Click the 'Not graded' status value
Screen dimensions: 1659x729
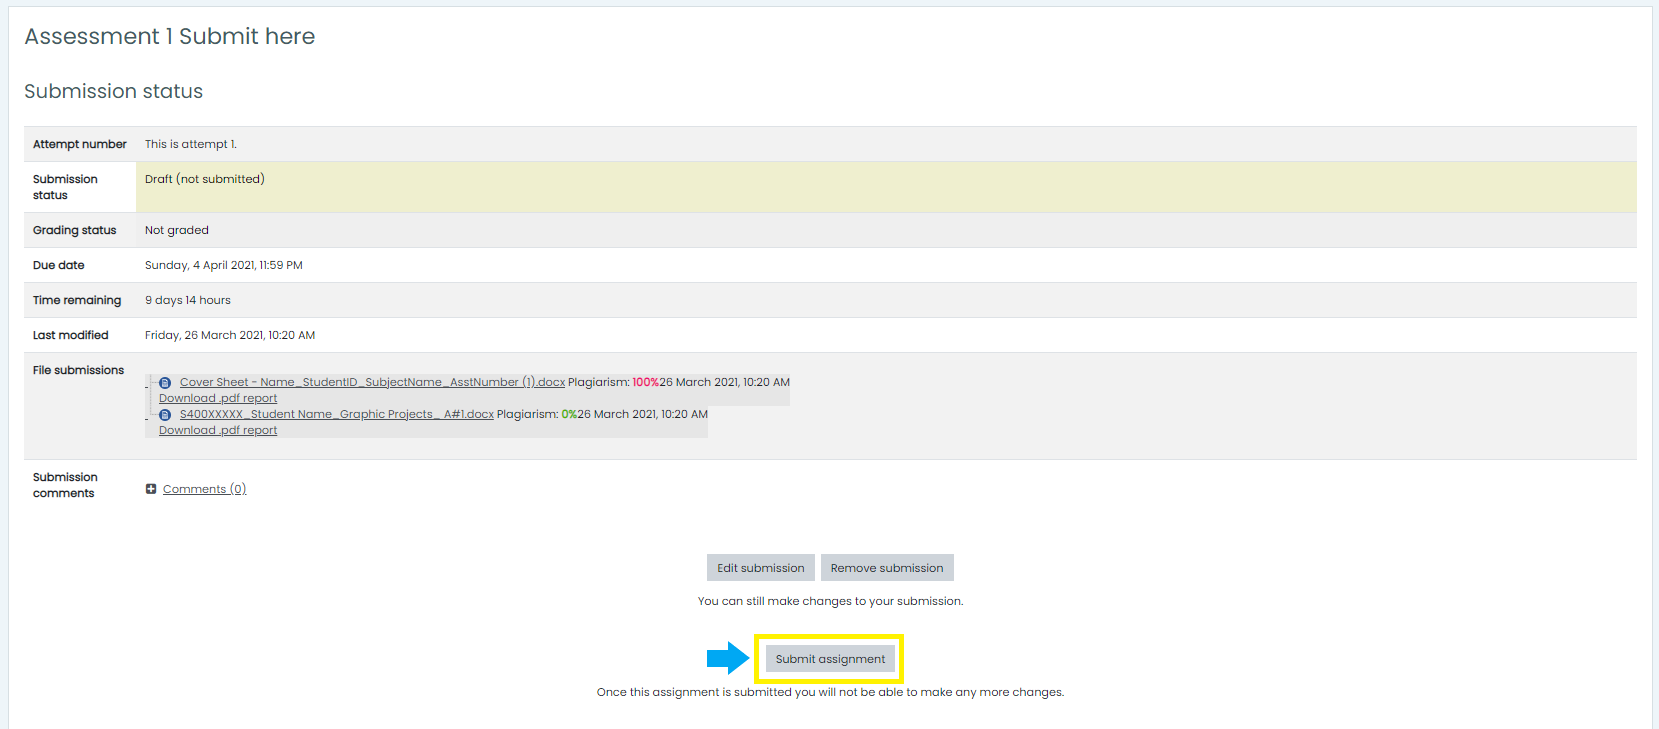(x=177, y=230)
